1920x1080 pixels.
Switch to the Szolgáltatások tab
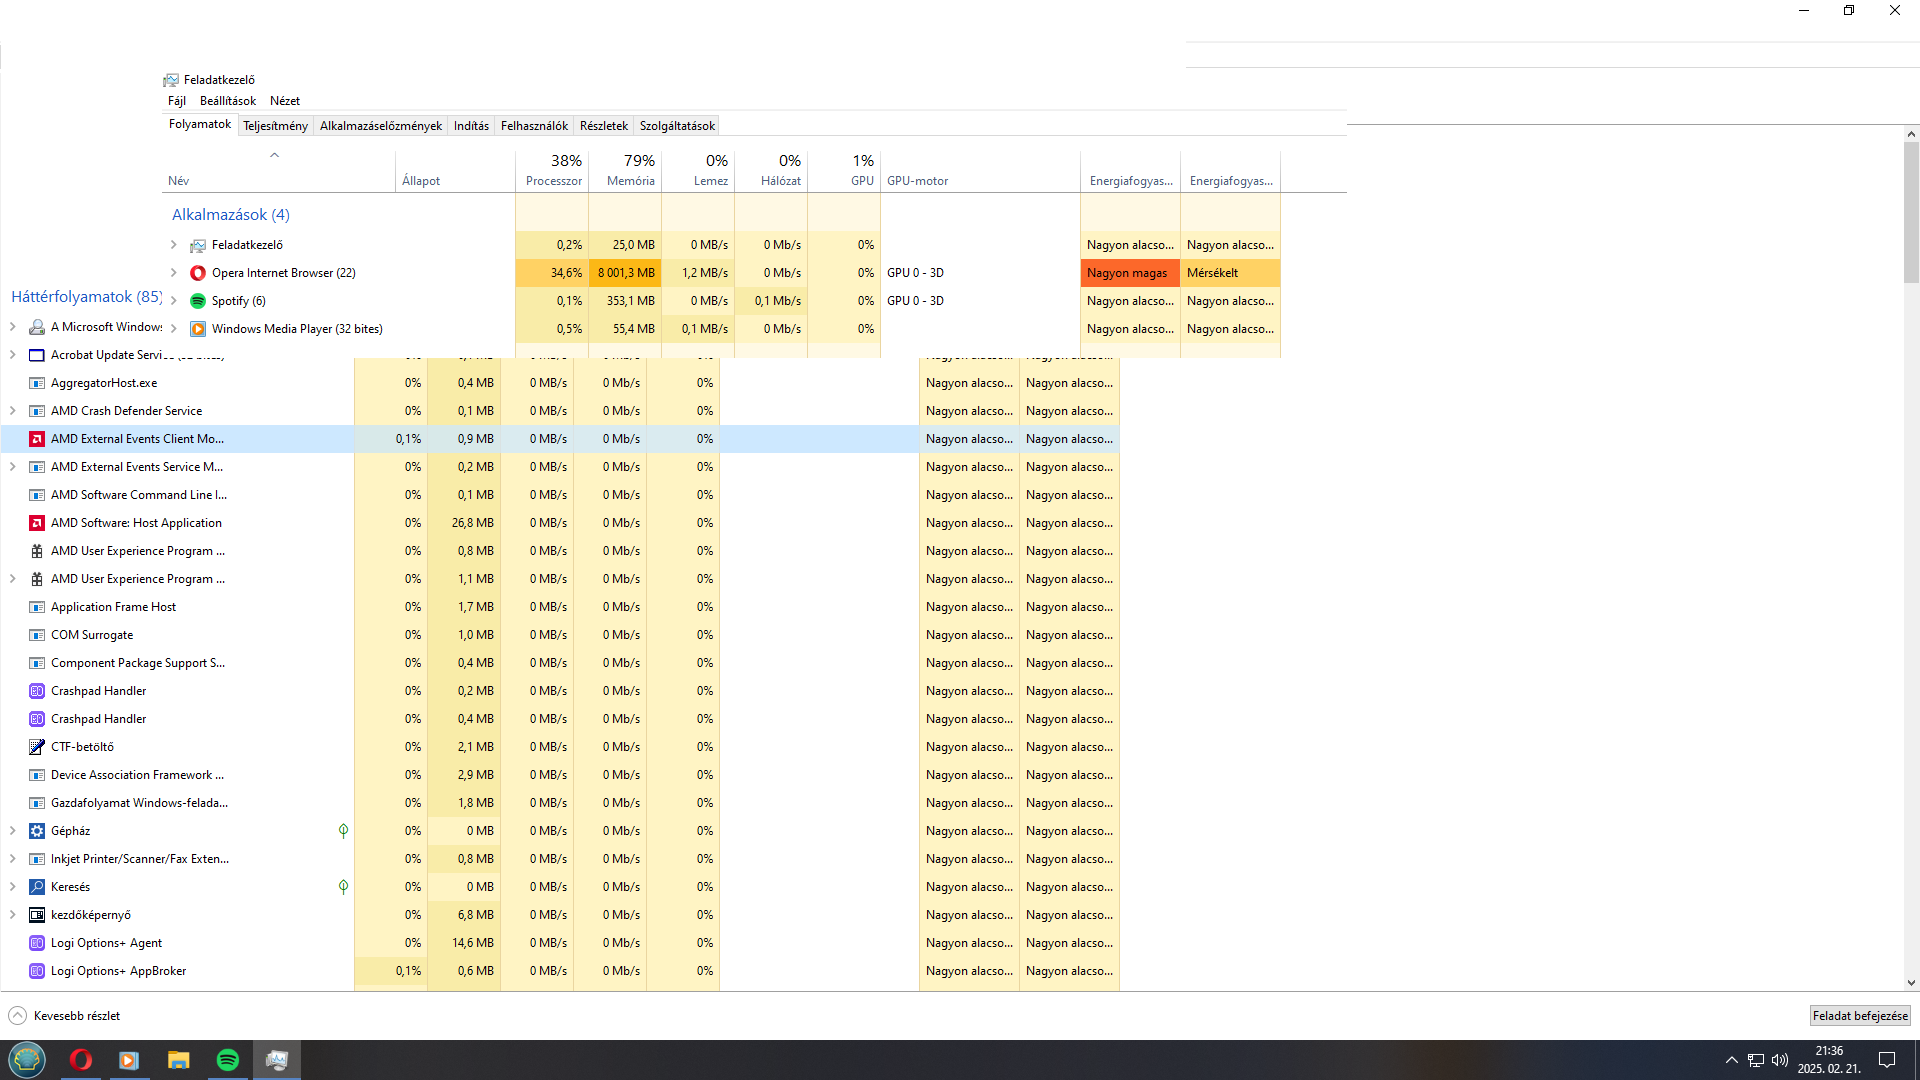[677, 126]
